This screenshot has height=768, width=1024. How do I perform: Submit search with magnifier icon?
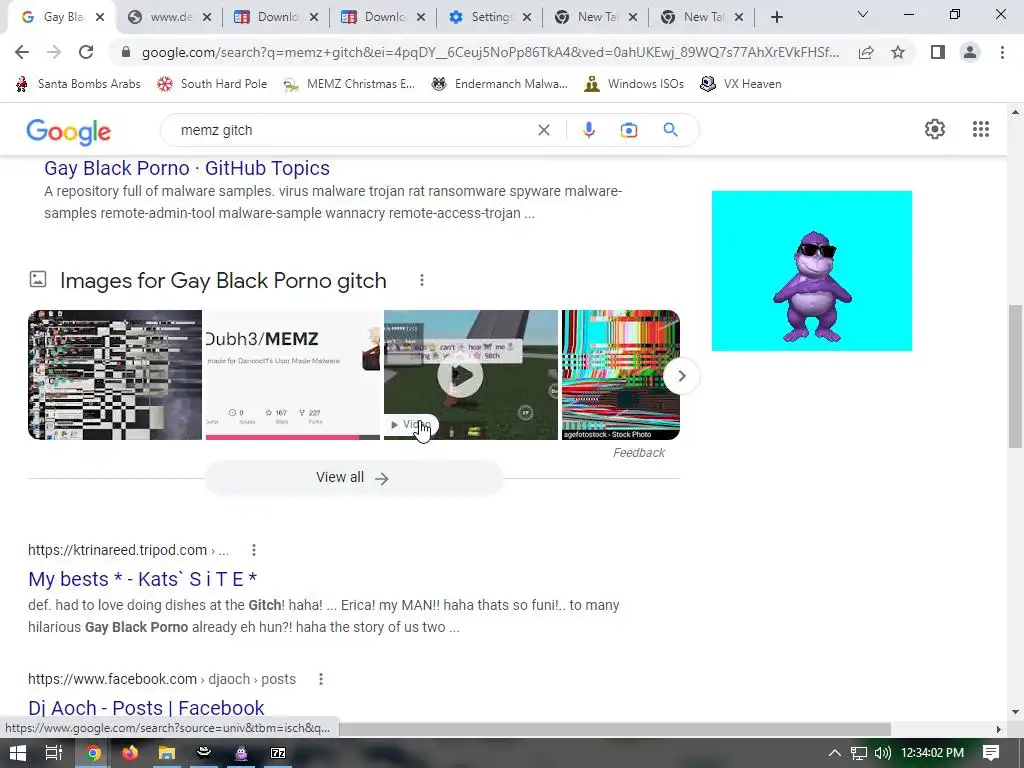tap(670, 130)
